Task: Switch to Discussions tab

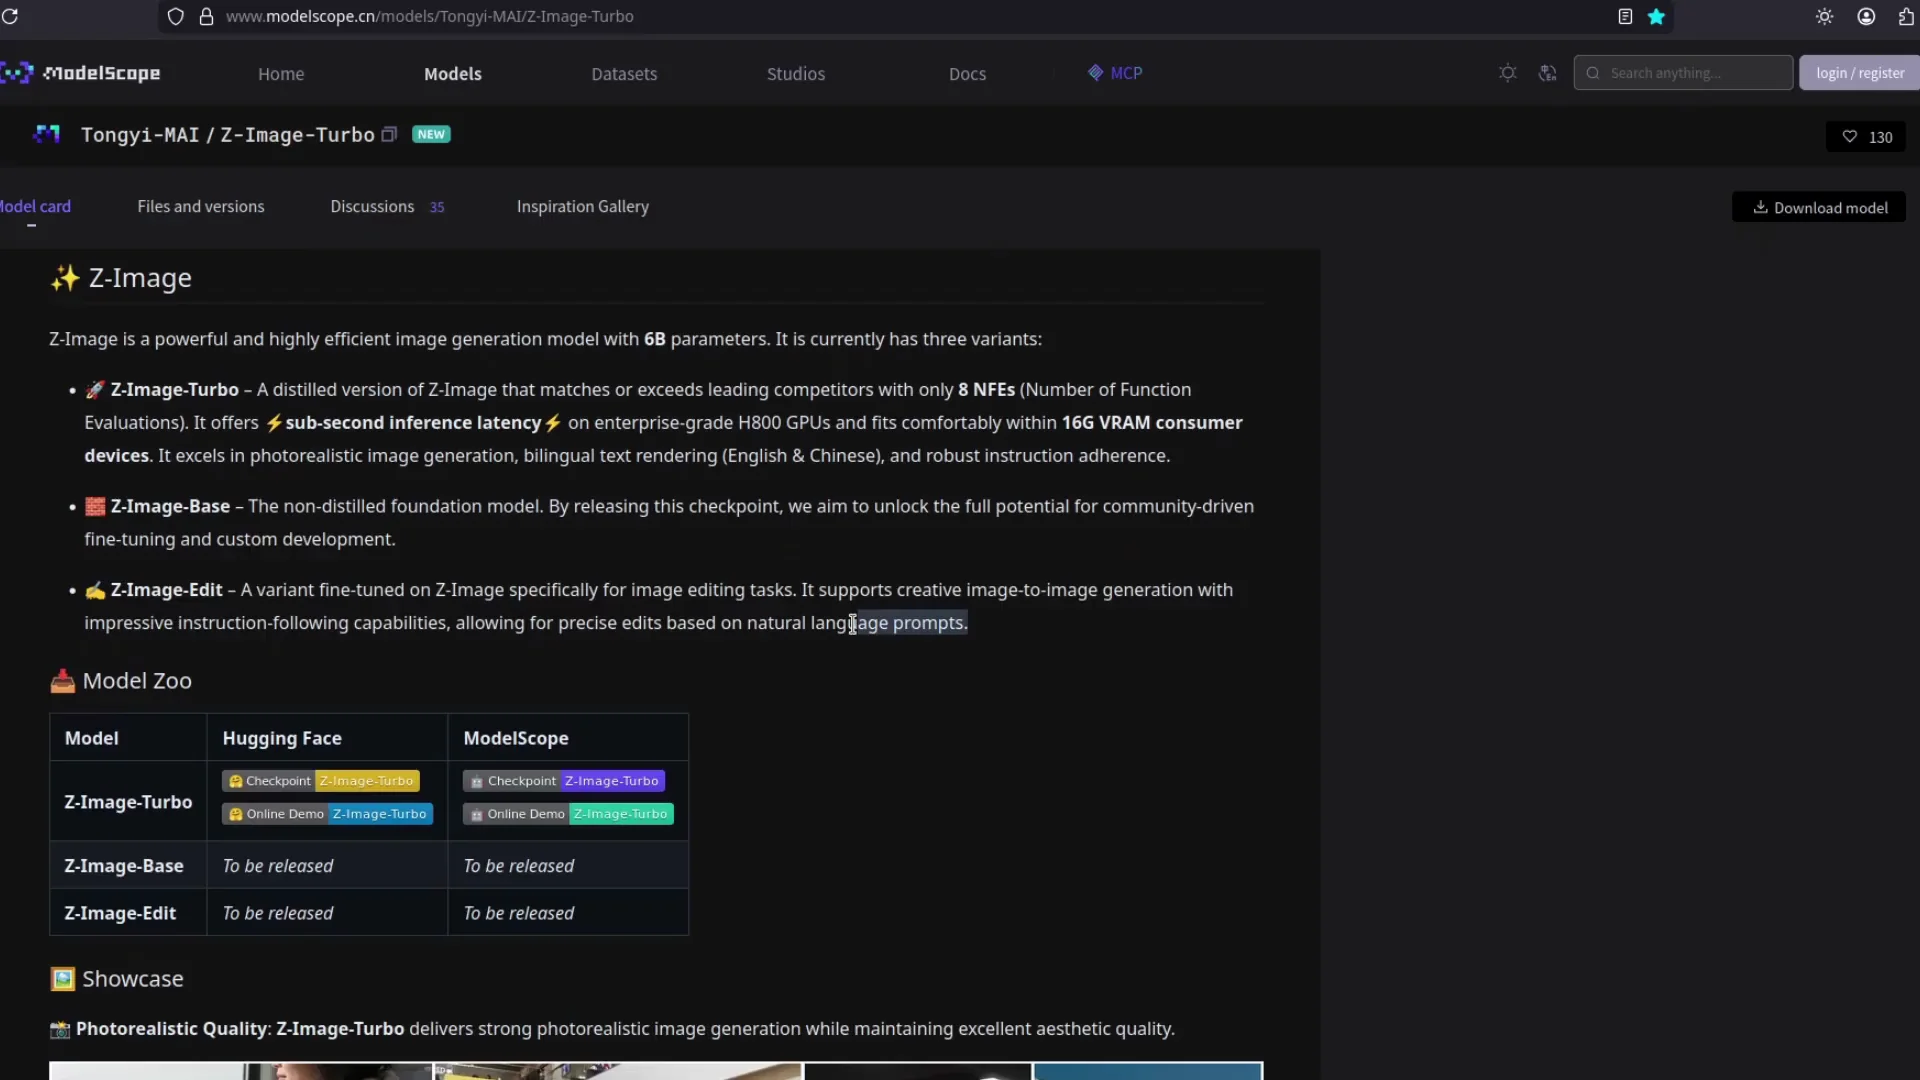Action: pos(372,207)
